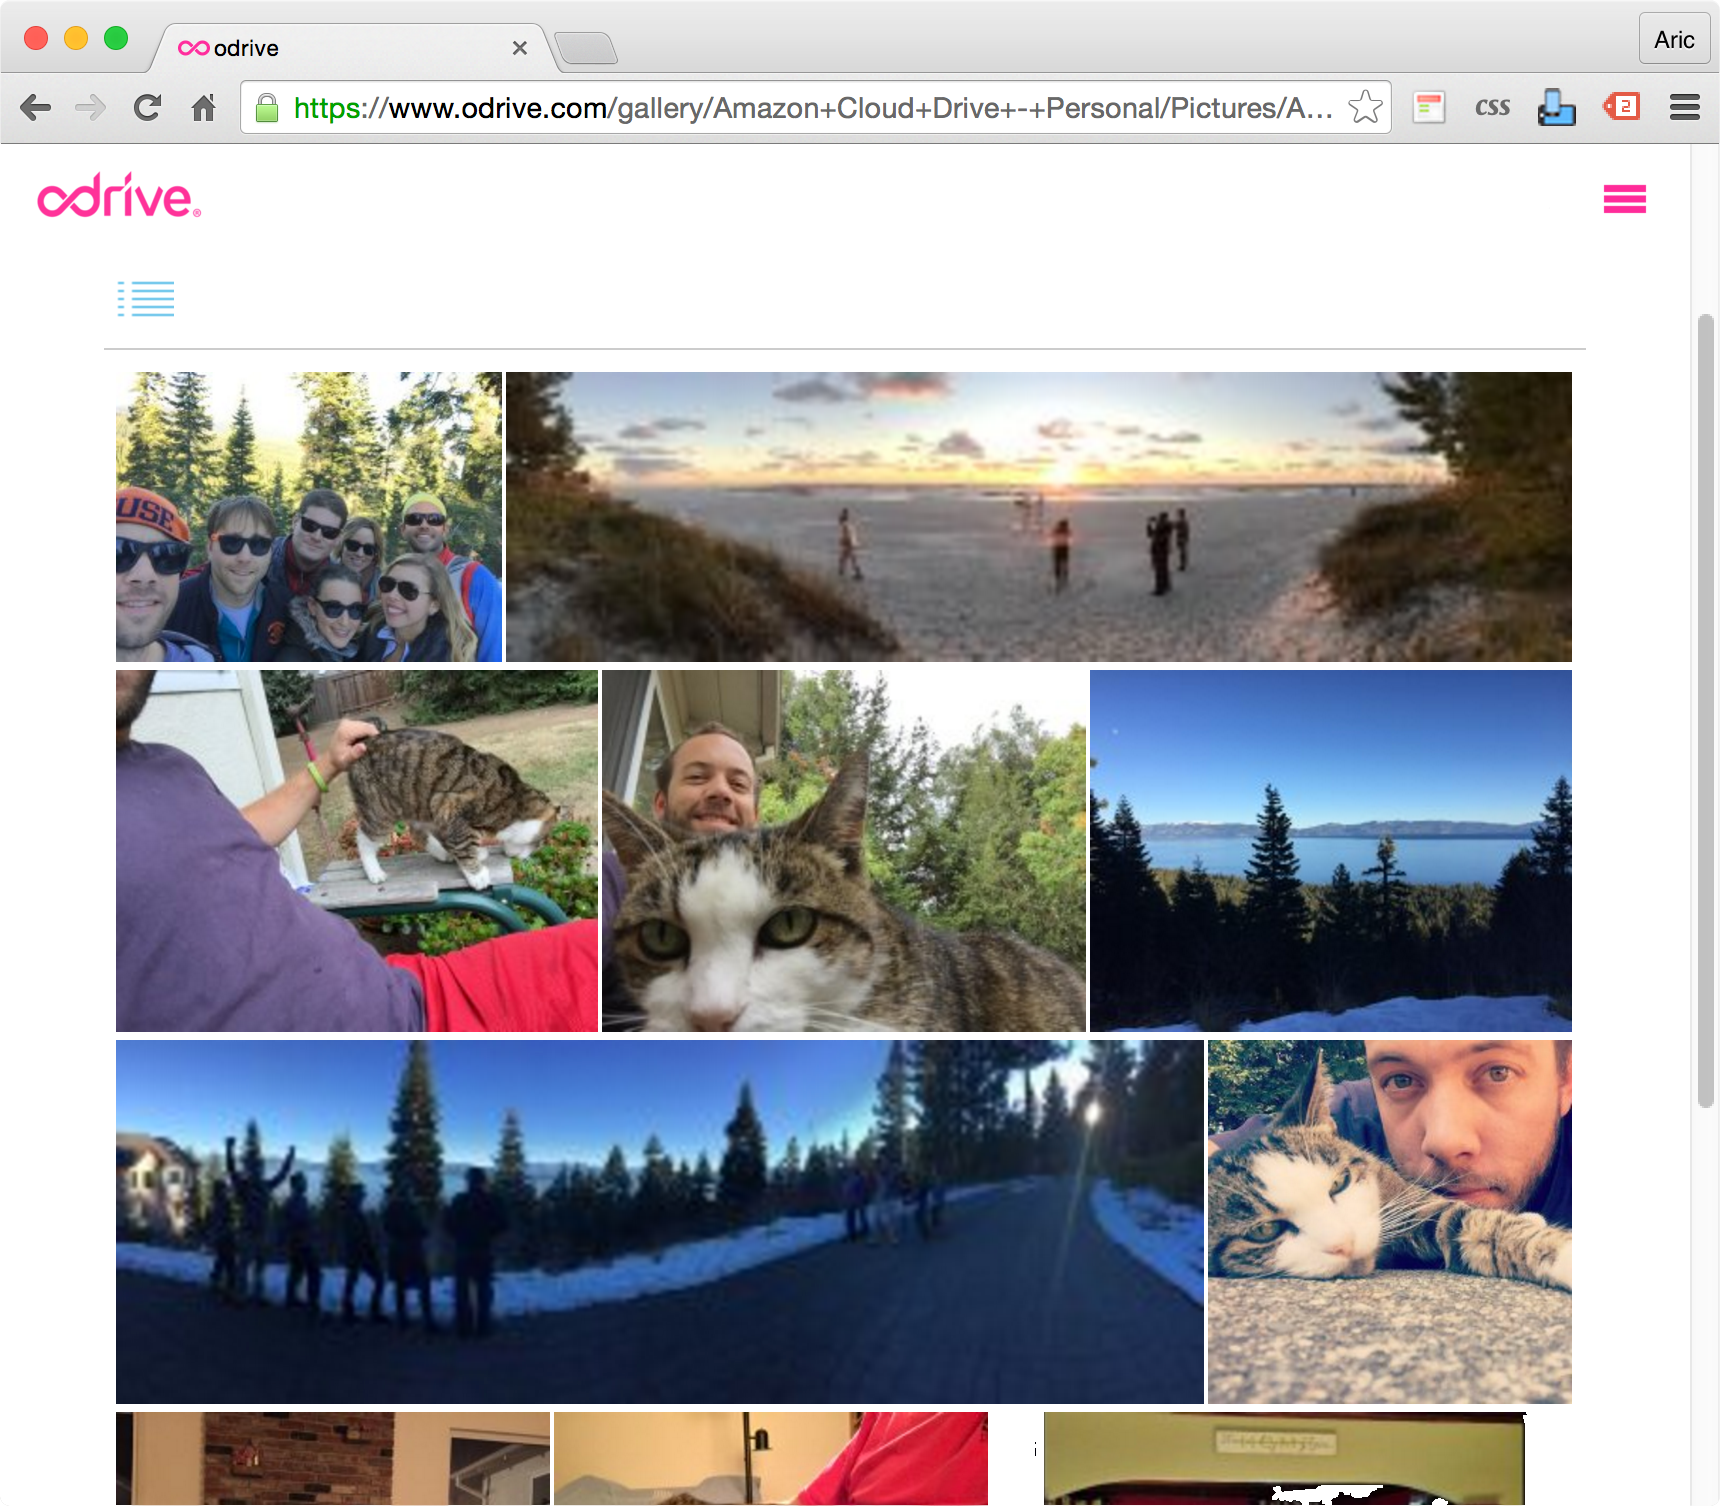Image resolution: width=1720 pixels, height=1506 pixels.
Task: Open the group selfie with sunglasses
Action: (309, 517)
